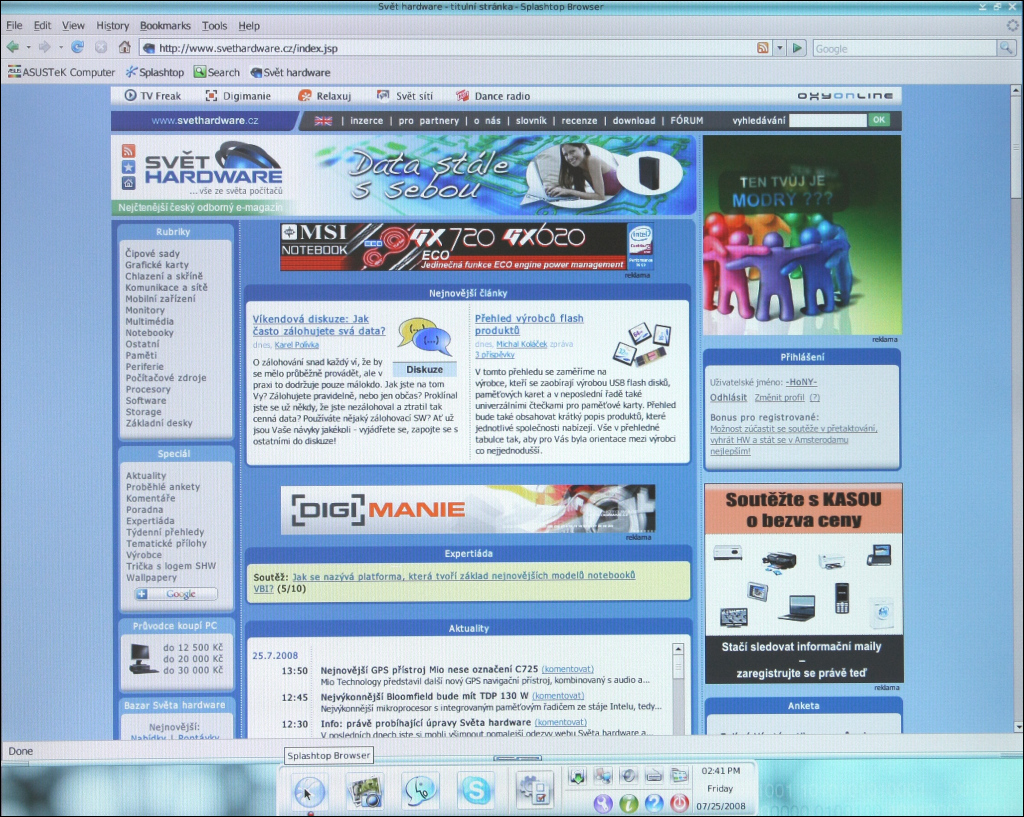Open the chat messenger dock icon
The width and height of the screenshot is (1024, 817).
point(420,790)
